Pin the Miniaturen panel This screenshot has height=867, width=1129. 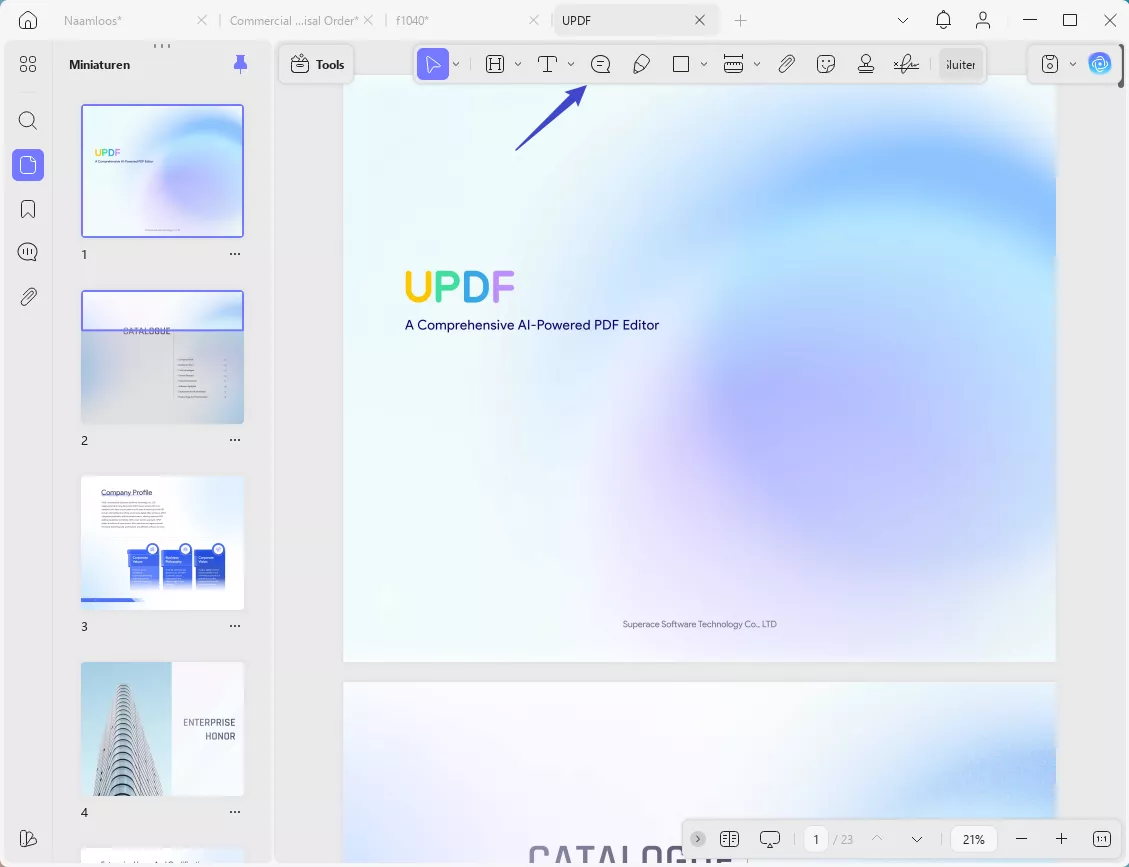click(240, 64)
